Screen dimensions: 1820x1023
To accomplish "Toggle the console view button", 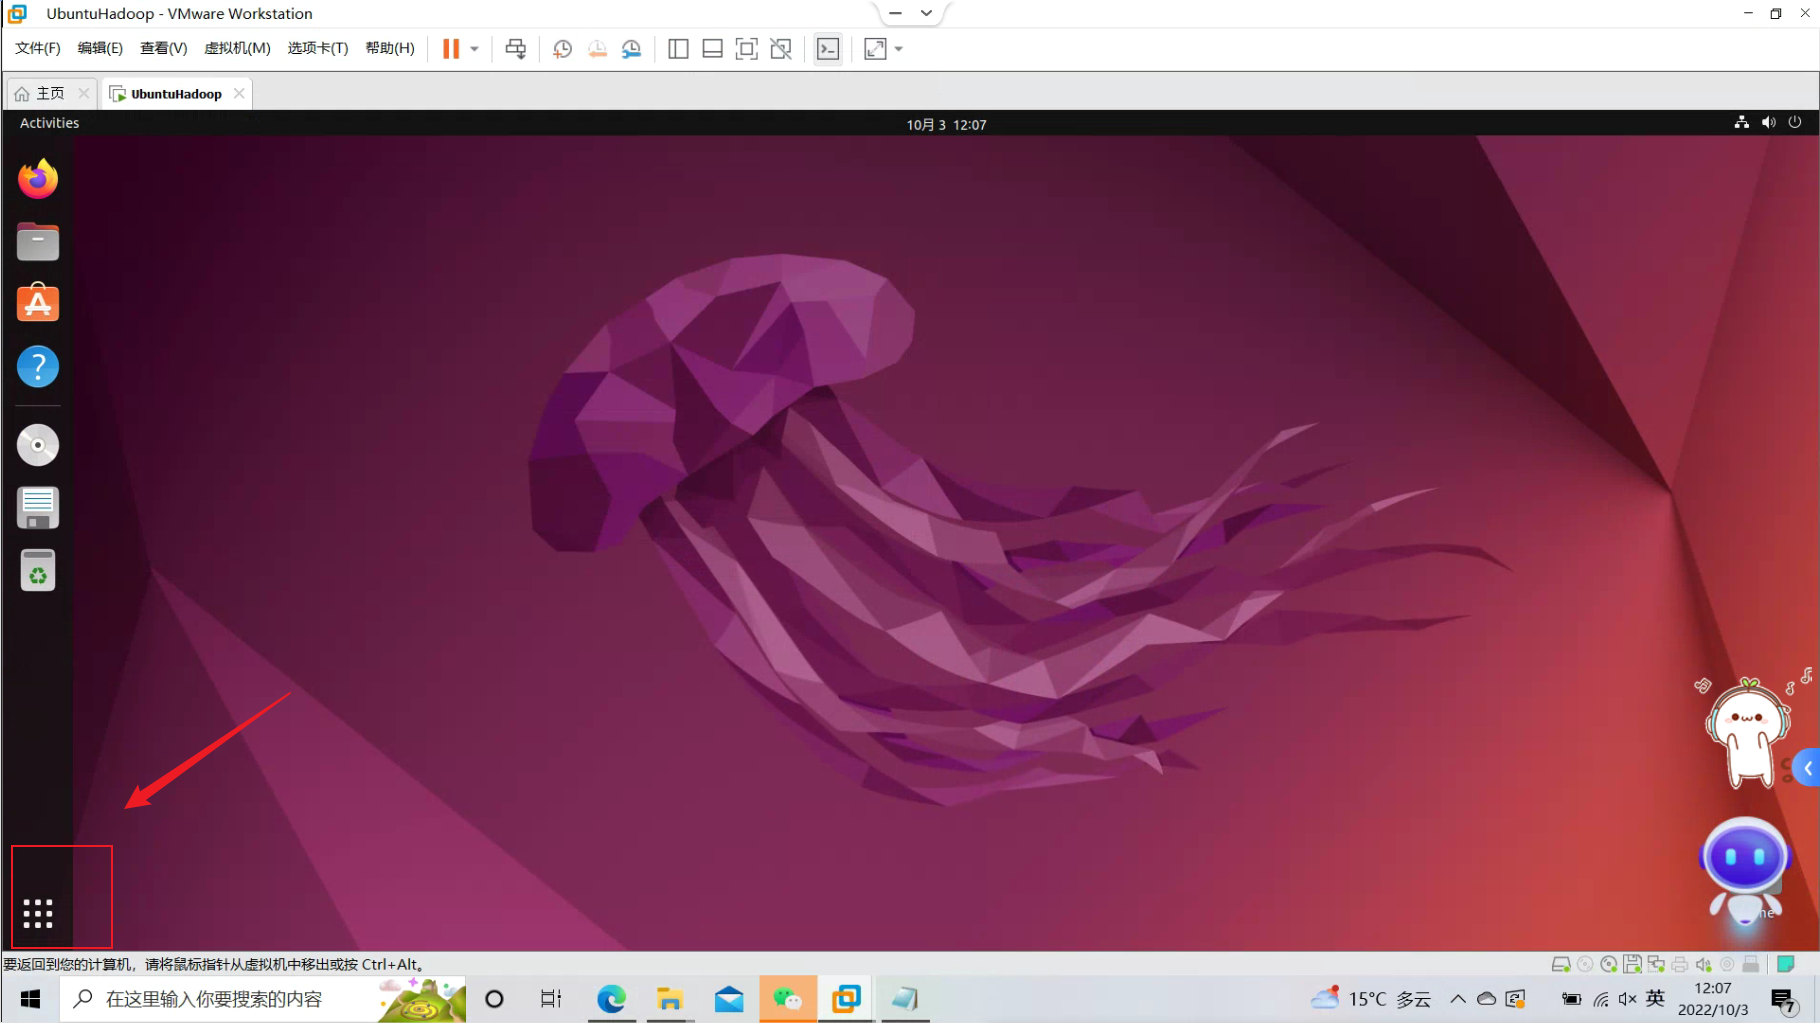I will [828, 49].
